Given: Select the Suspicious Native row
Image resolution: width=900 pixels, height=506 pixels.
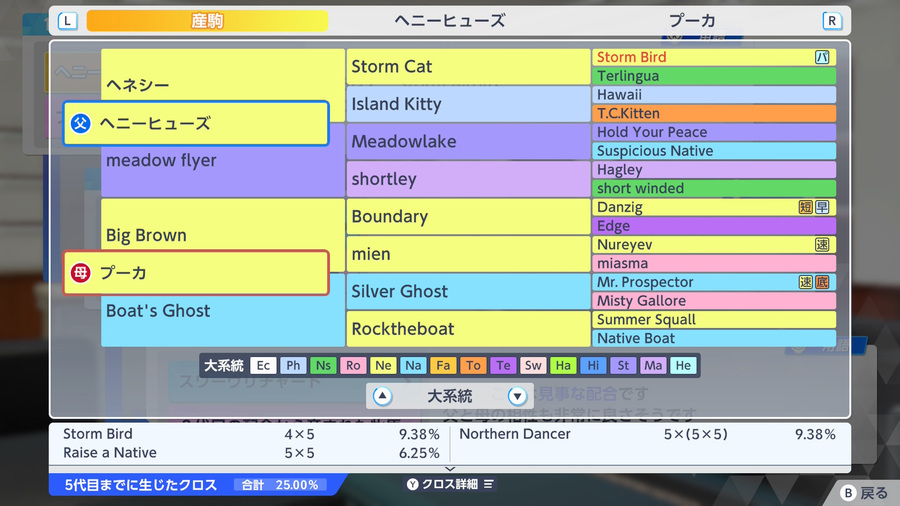Looking at the screenshot, I should click(714, 151).
